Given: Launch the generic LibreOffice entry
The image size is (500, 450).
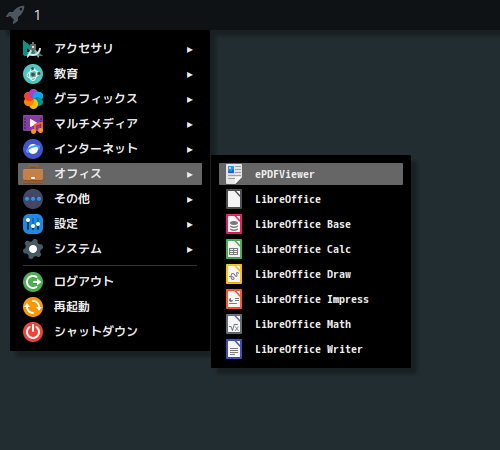Looking at the screenshot, I should point(311,199).
